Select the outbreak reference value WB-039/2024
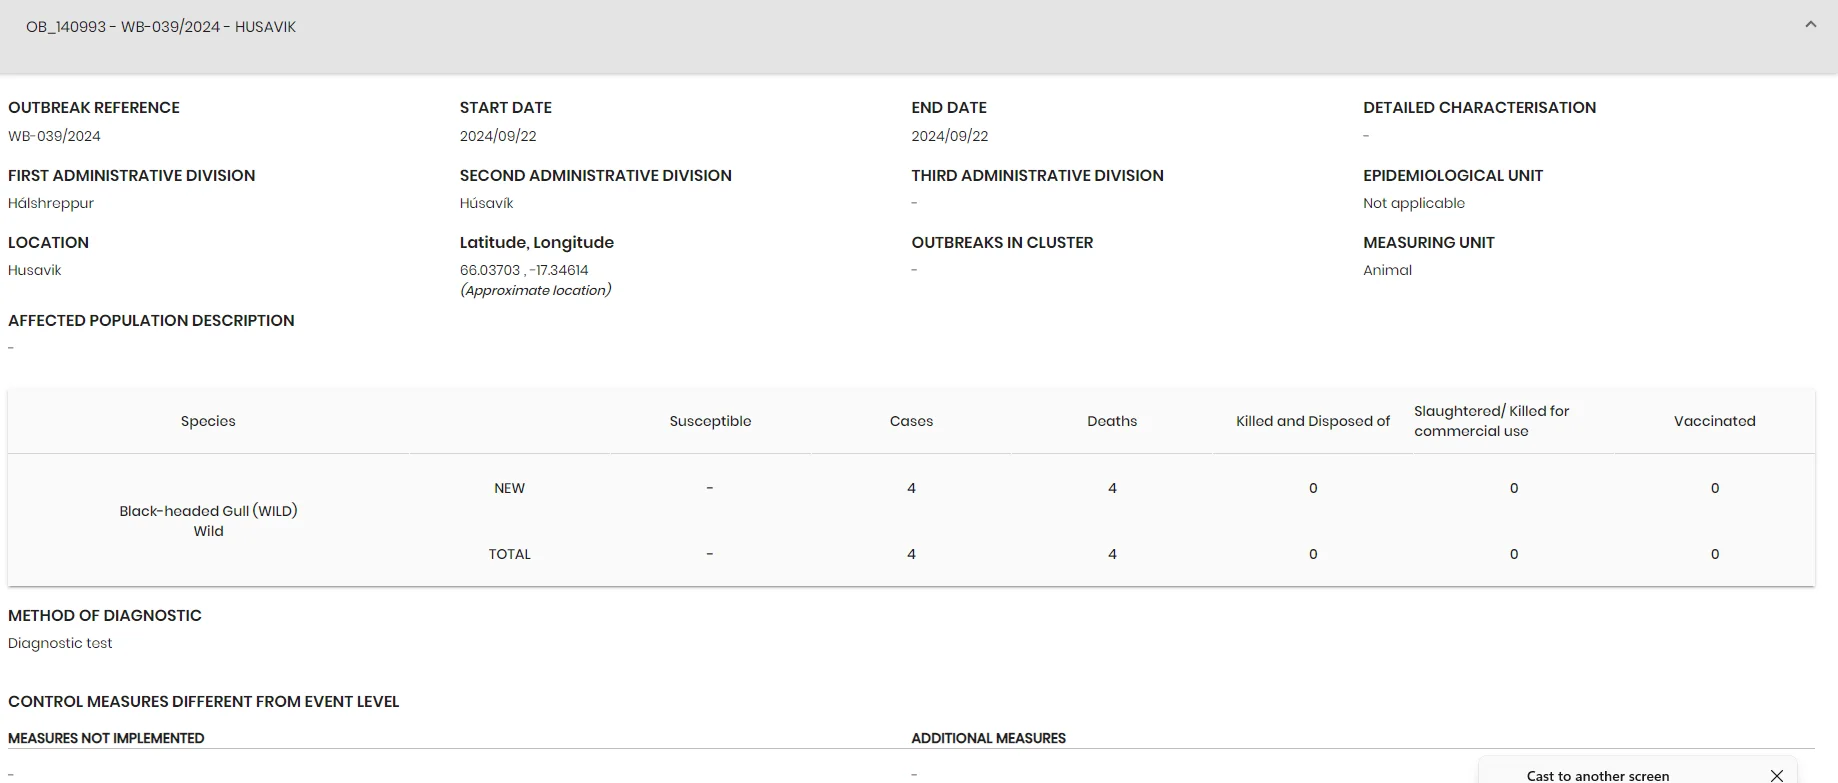Image resolution: width=1838 pixels, height=783 pixels. 54,136
